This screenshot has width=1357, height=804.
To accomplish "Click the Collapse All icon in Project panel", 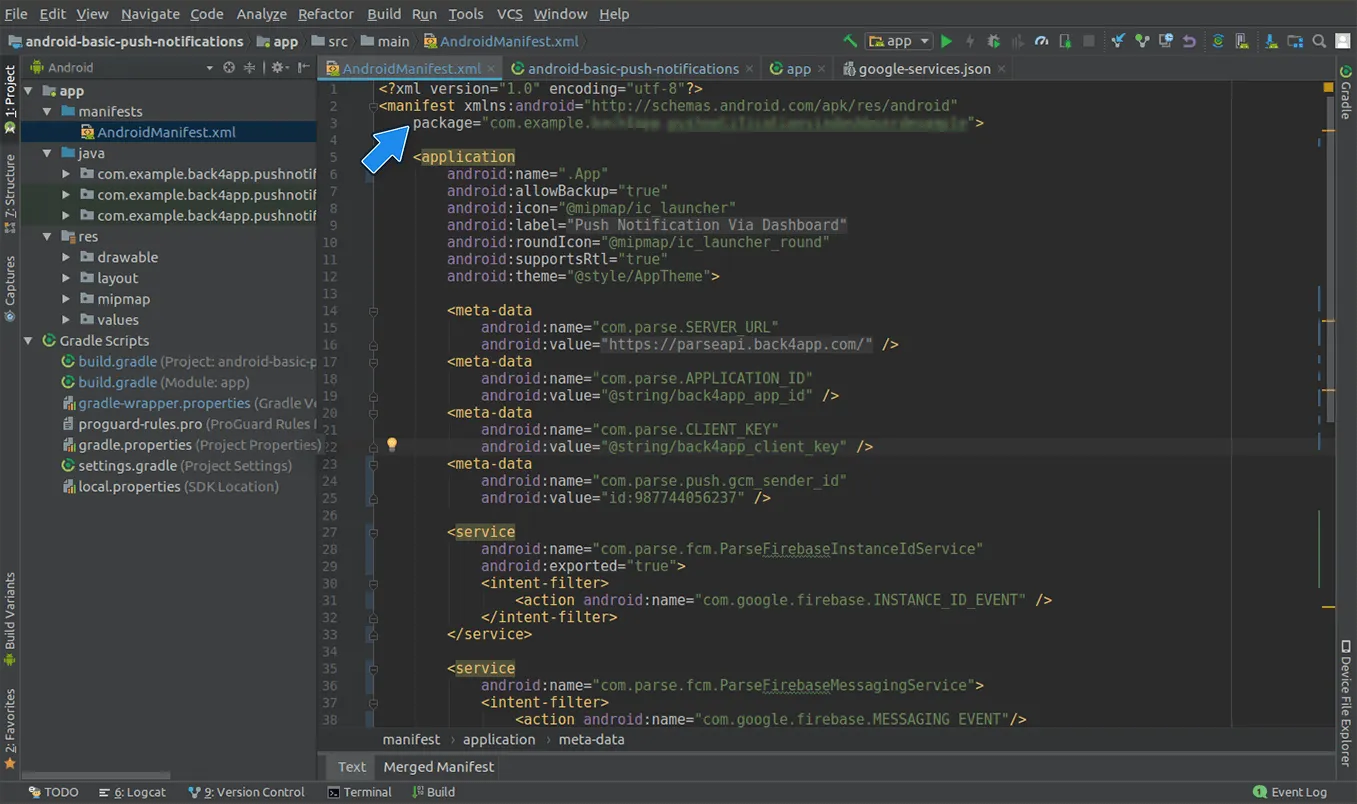I will [249, 68].
